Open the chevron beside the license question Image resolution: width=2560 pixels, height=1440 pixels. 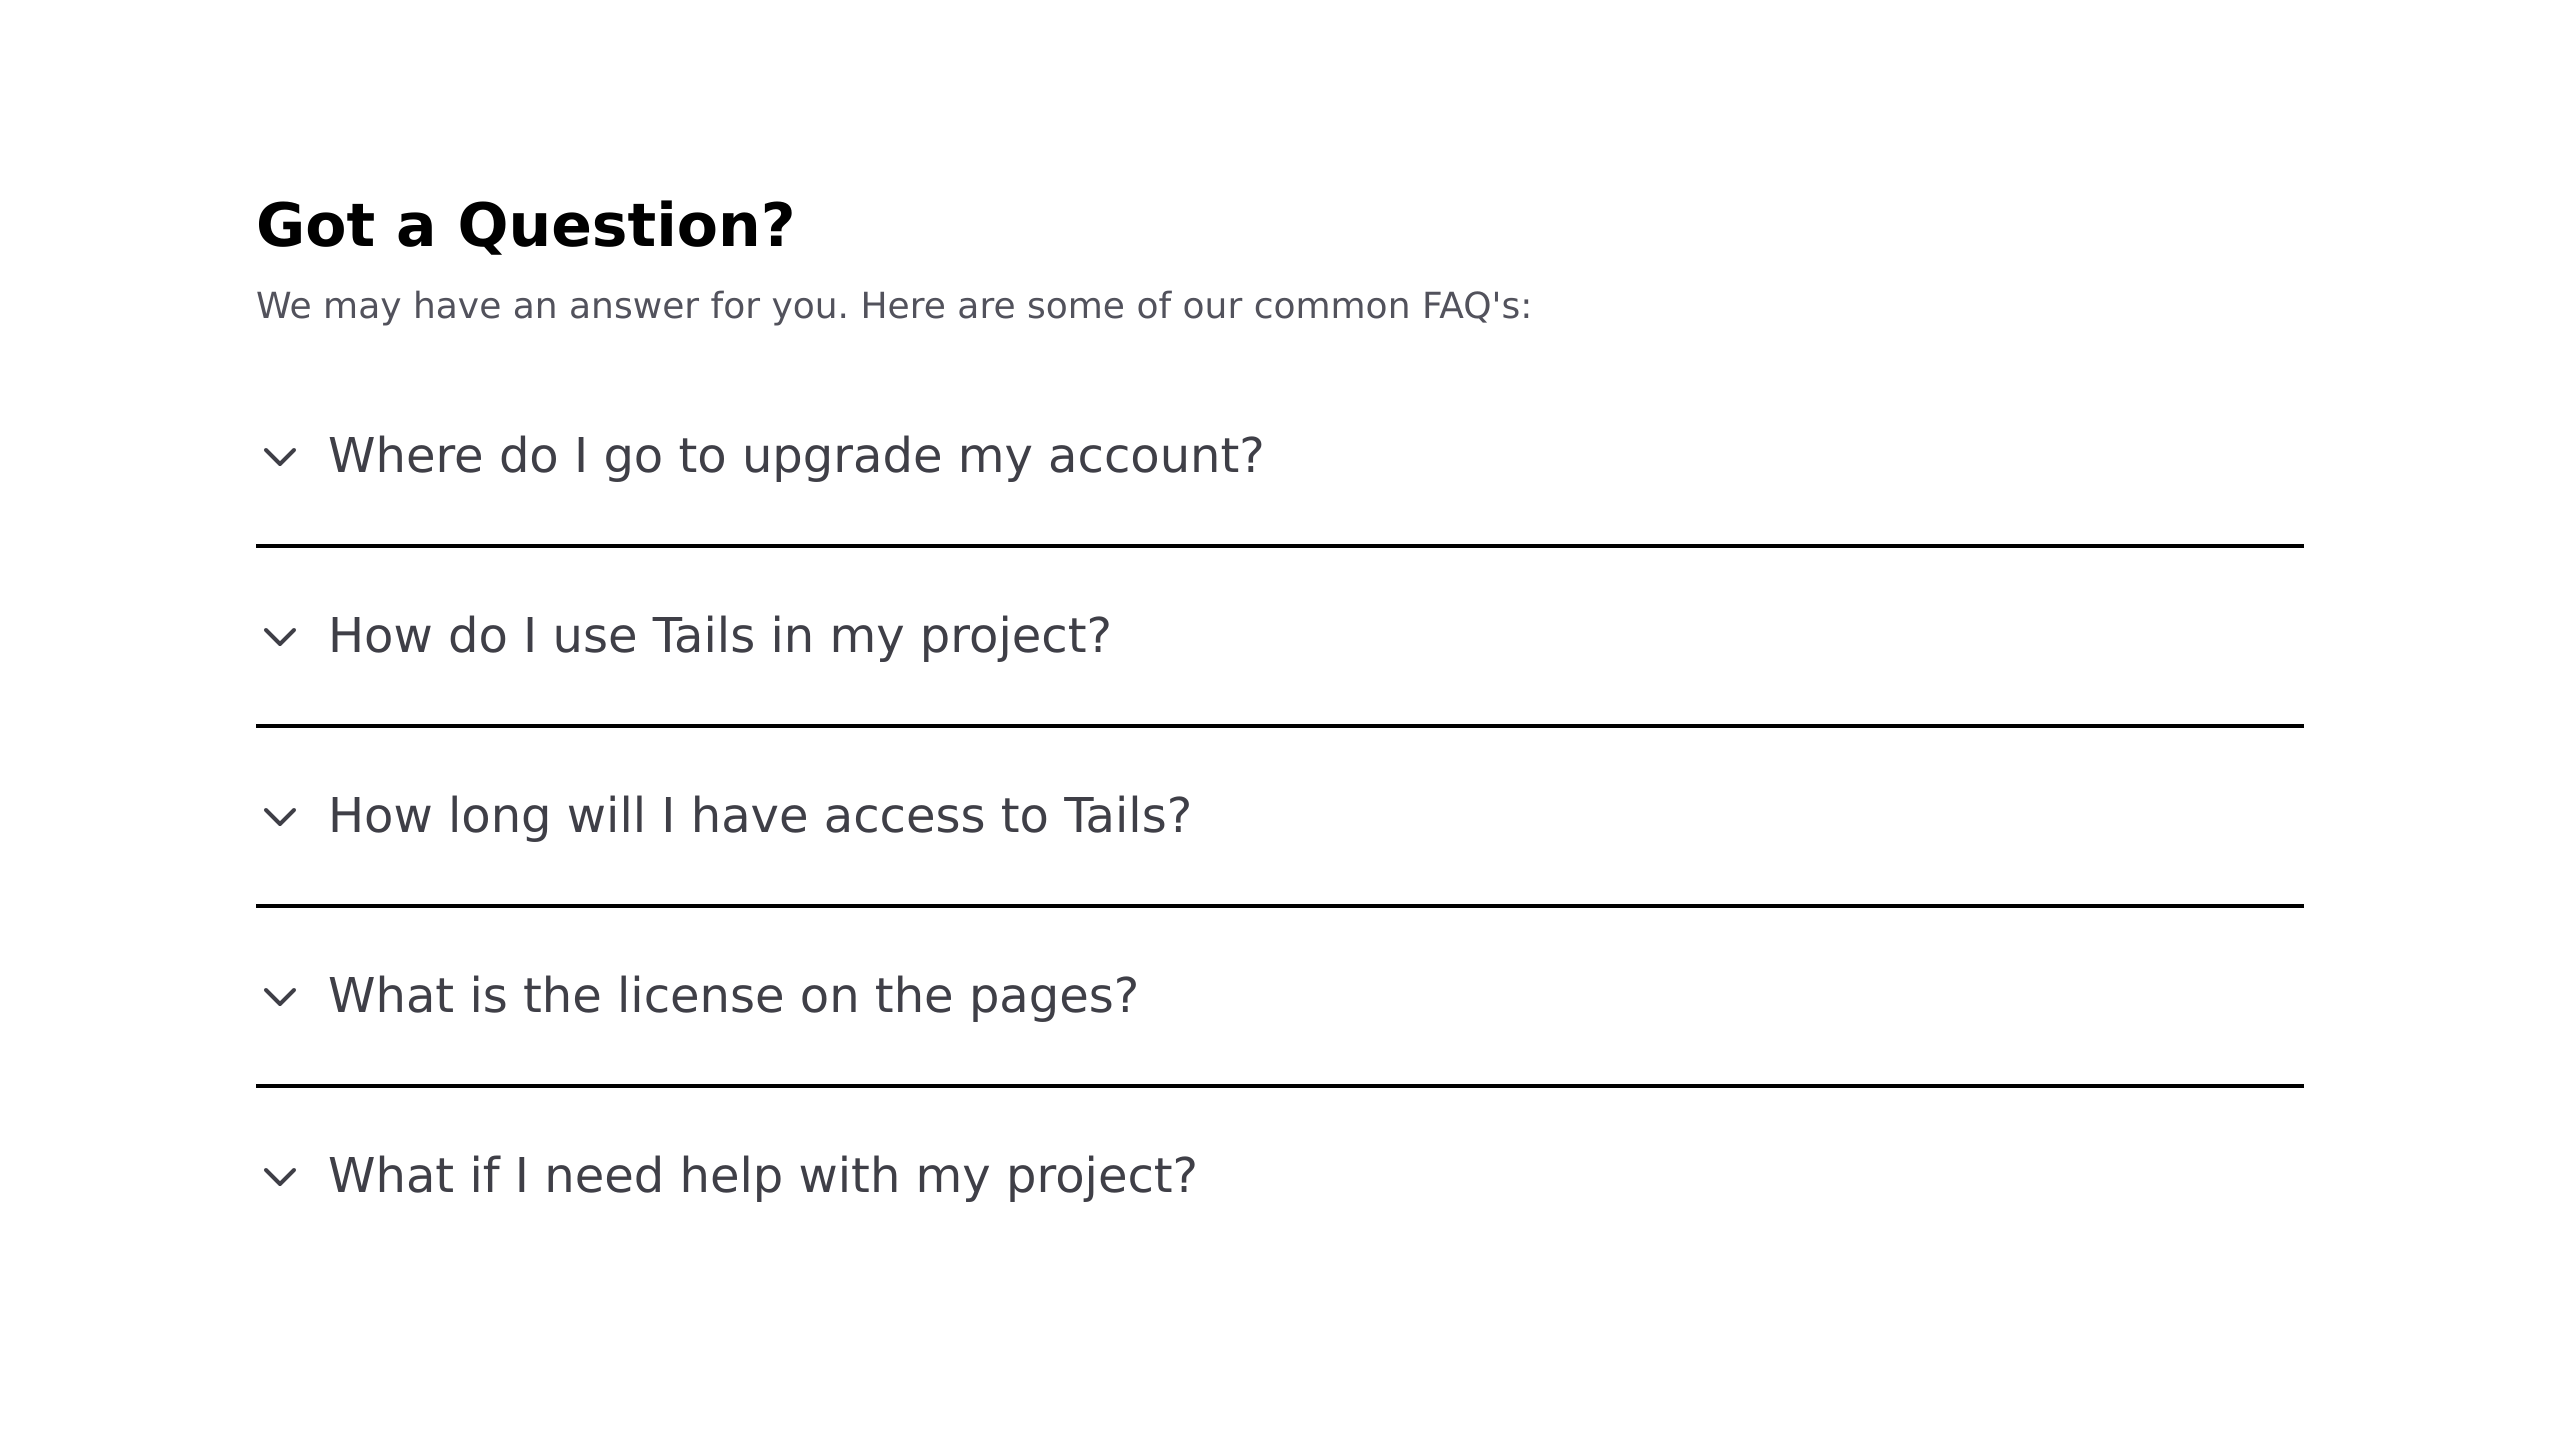[x=279, y=997]
